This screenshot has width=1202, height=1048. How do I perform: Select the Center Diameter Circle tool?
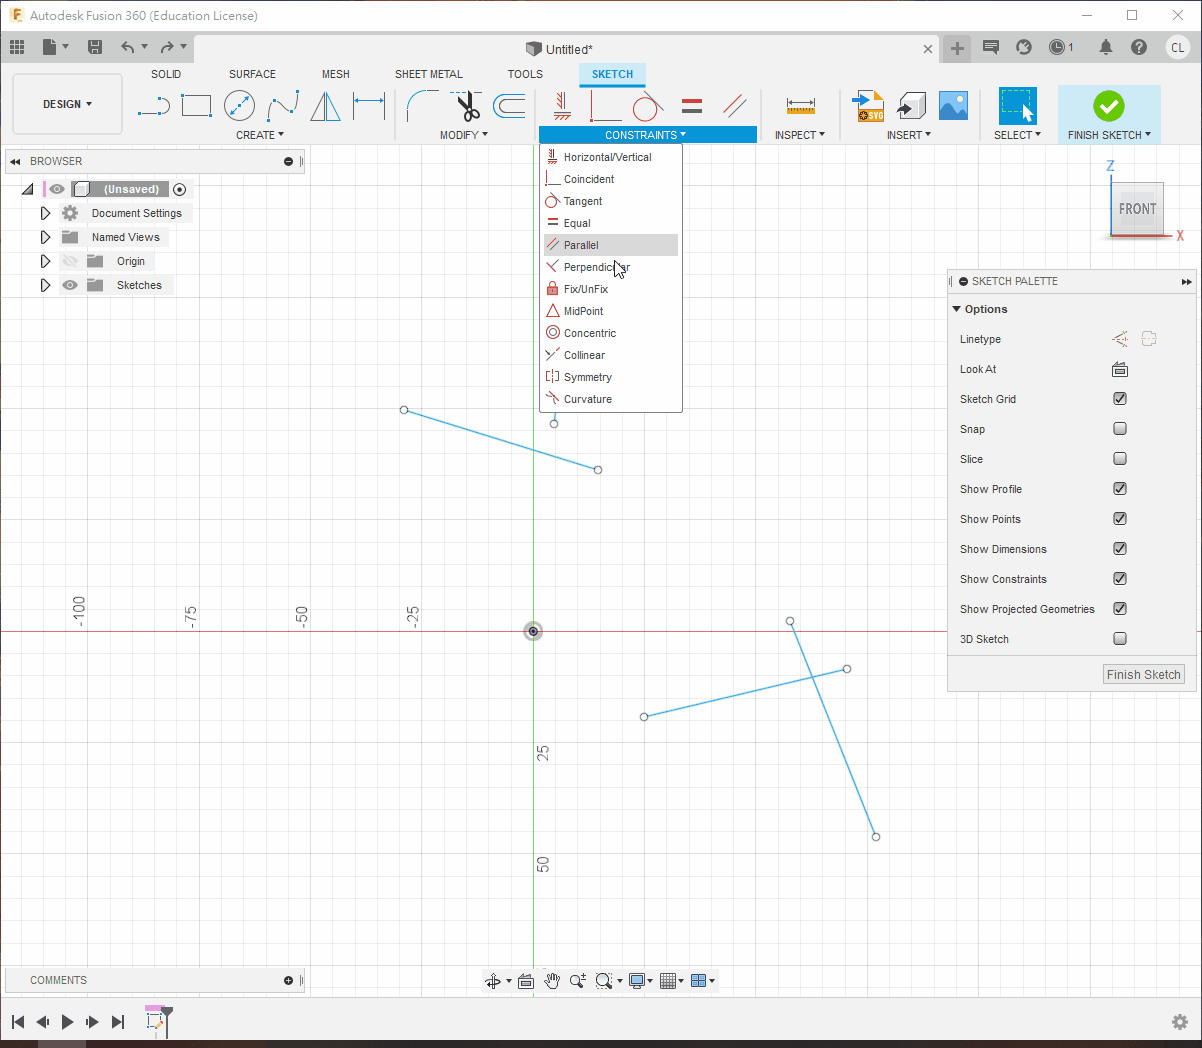239,106
